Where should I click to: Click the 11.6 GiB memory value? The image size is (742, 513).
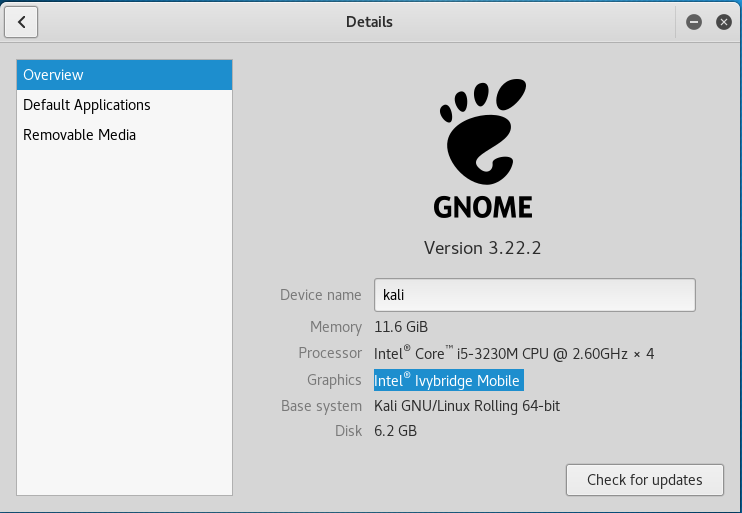401,327
